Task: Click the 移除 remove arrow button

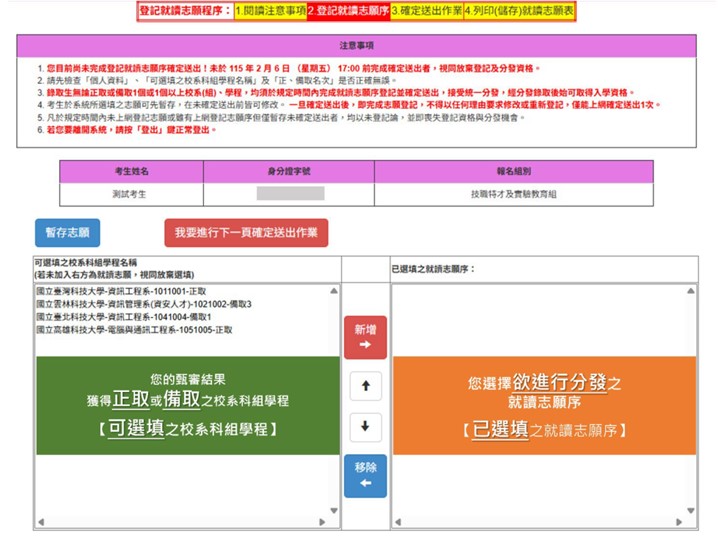Action: pos(365,475)
